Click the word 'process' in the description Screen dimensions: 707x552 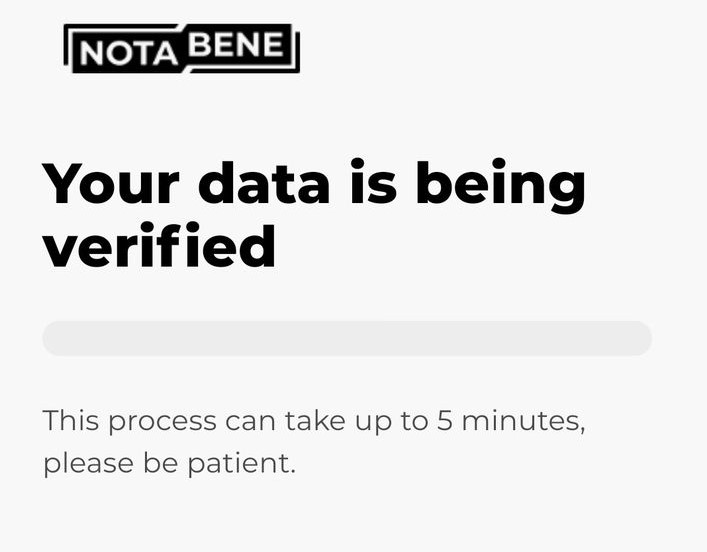point(163,423)
